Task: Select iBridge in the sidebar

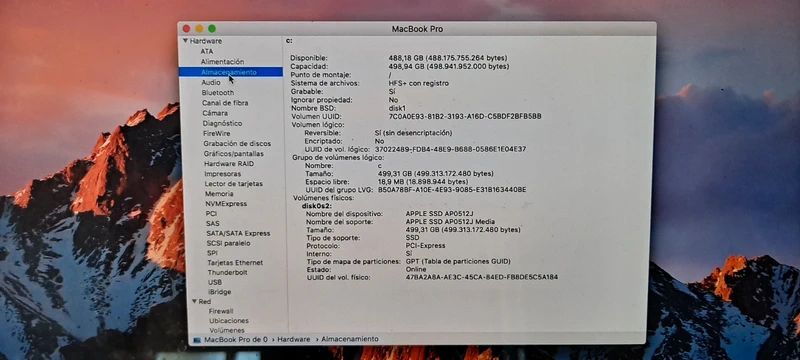Action: click(220, 292)
